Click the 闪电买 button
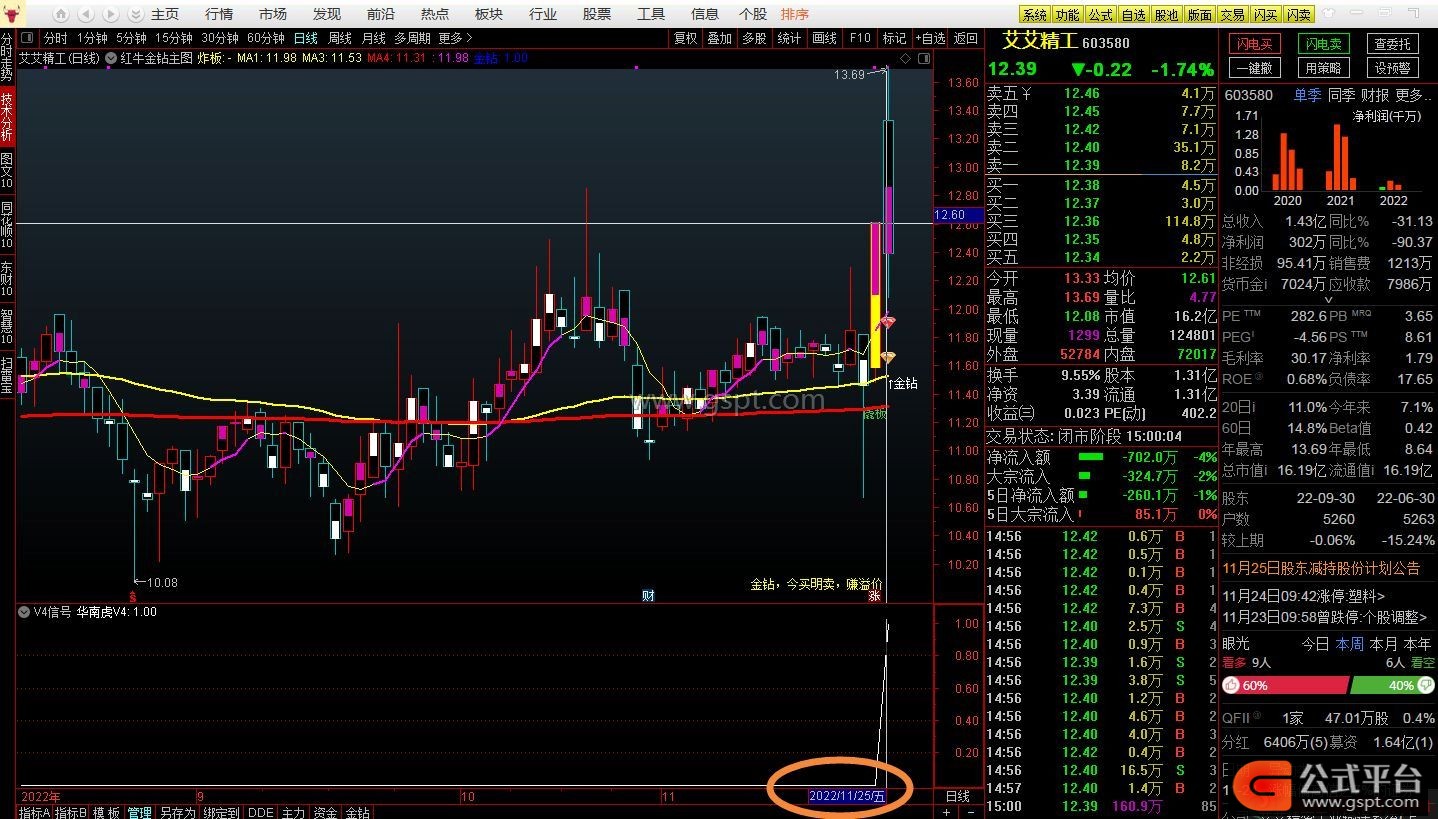This screenshot has height=819, width=1438. click(x=1253, y=44)
